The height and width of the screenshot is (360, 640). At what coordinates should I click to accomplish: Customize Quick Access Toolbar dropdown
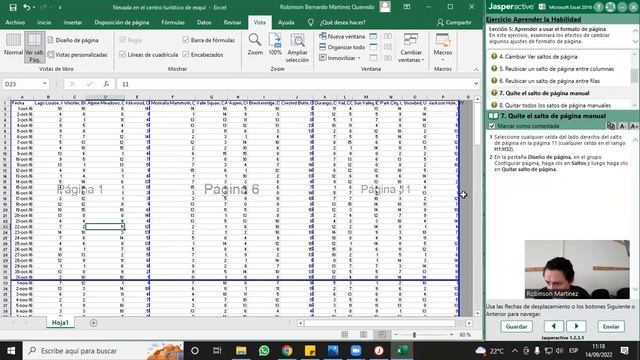[x=60, y=7]
